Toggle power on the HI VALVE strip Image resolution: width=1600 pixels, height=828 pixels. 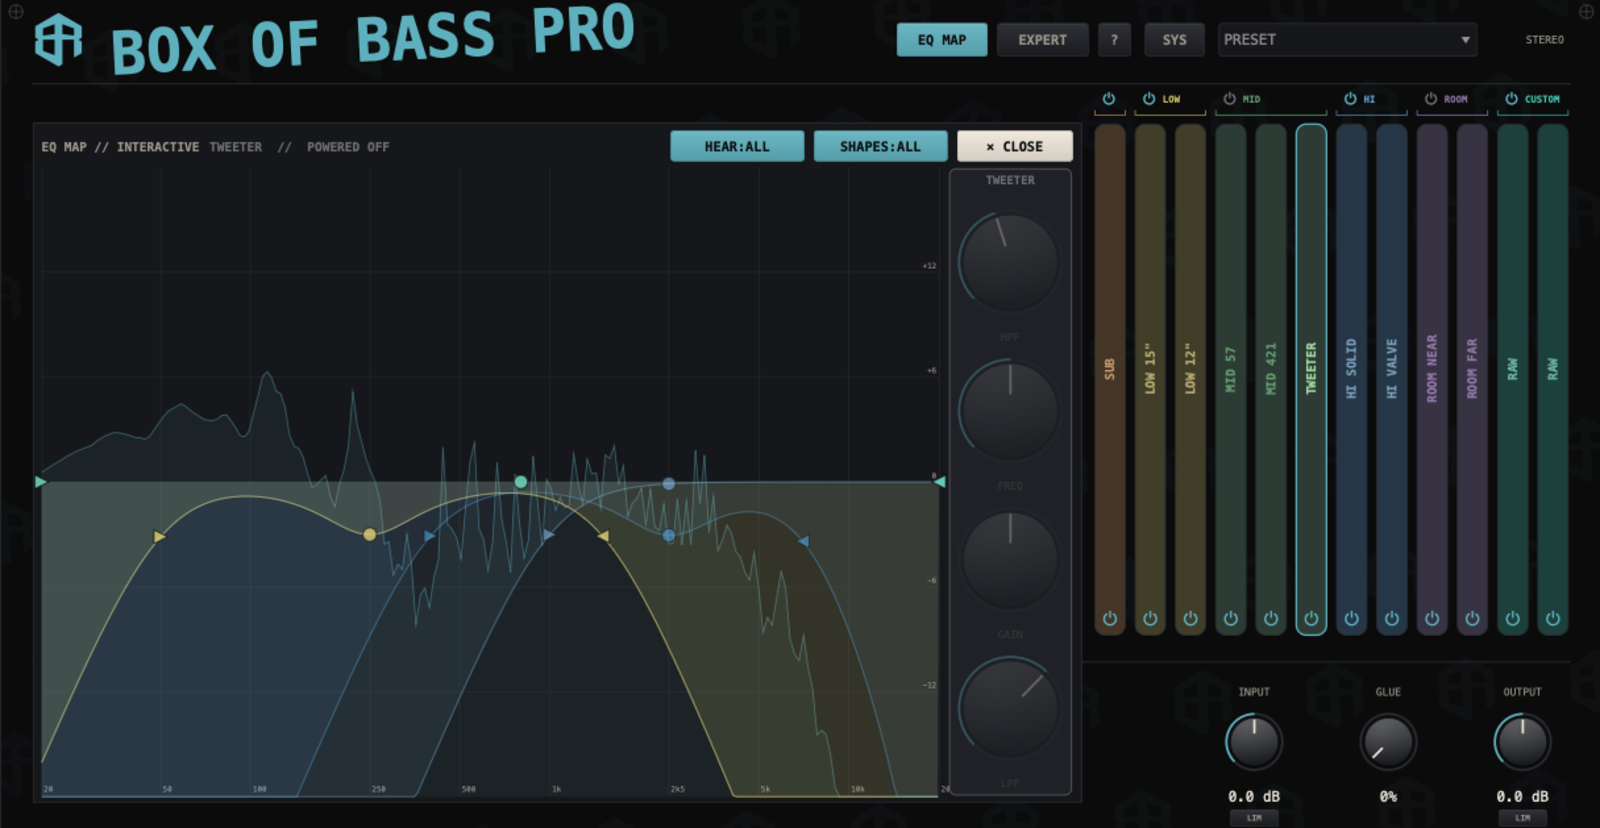coord(1392,619)
